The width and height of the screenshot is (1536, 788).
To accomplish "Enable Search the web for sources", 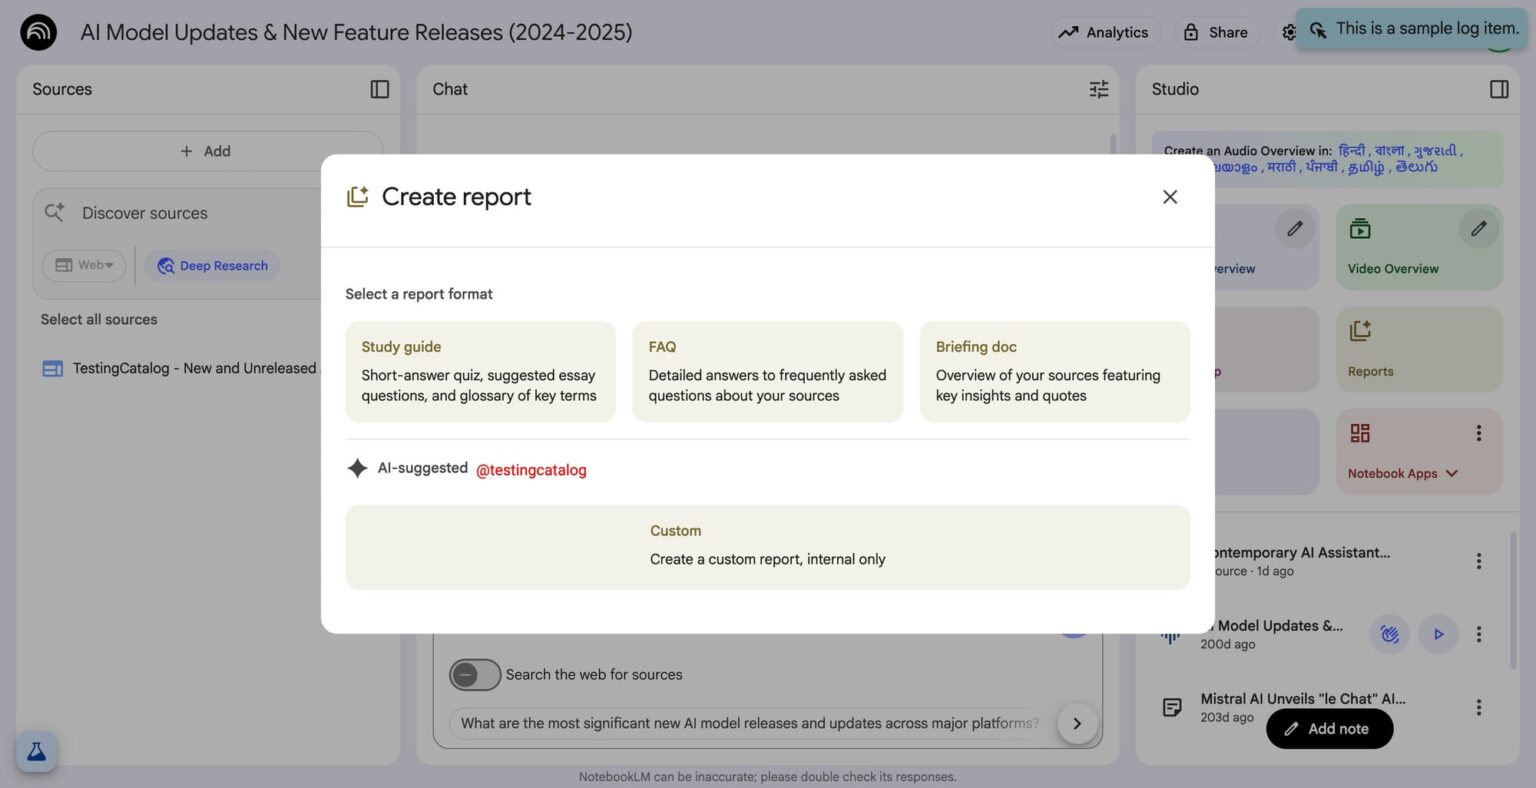I will (x=474, y=674).
